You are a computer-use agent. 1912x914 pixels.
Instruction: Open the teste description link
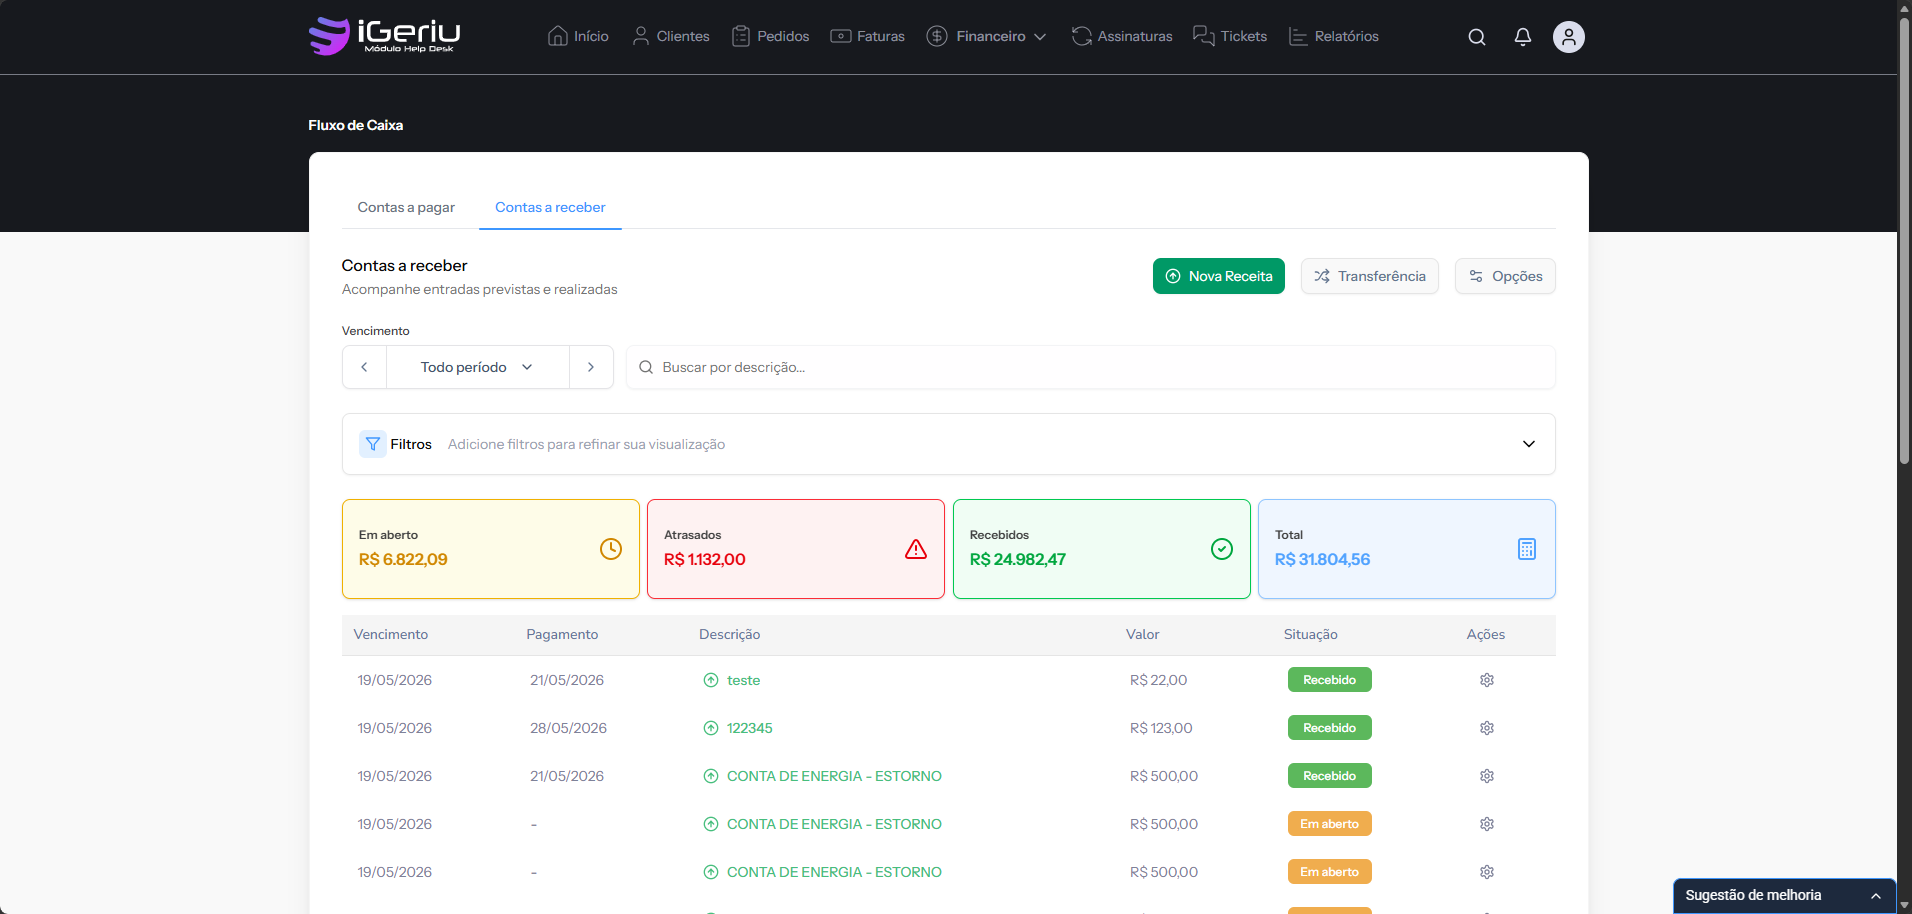(x=744, y=680)
